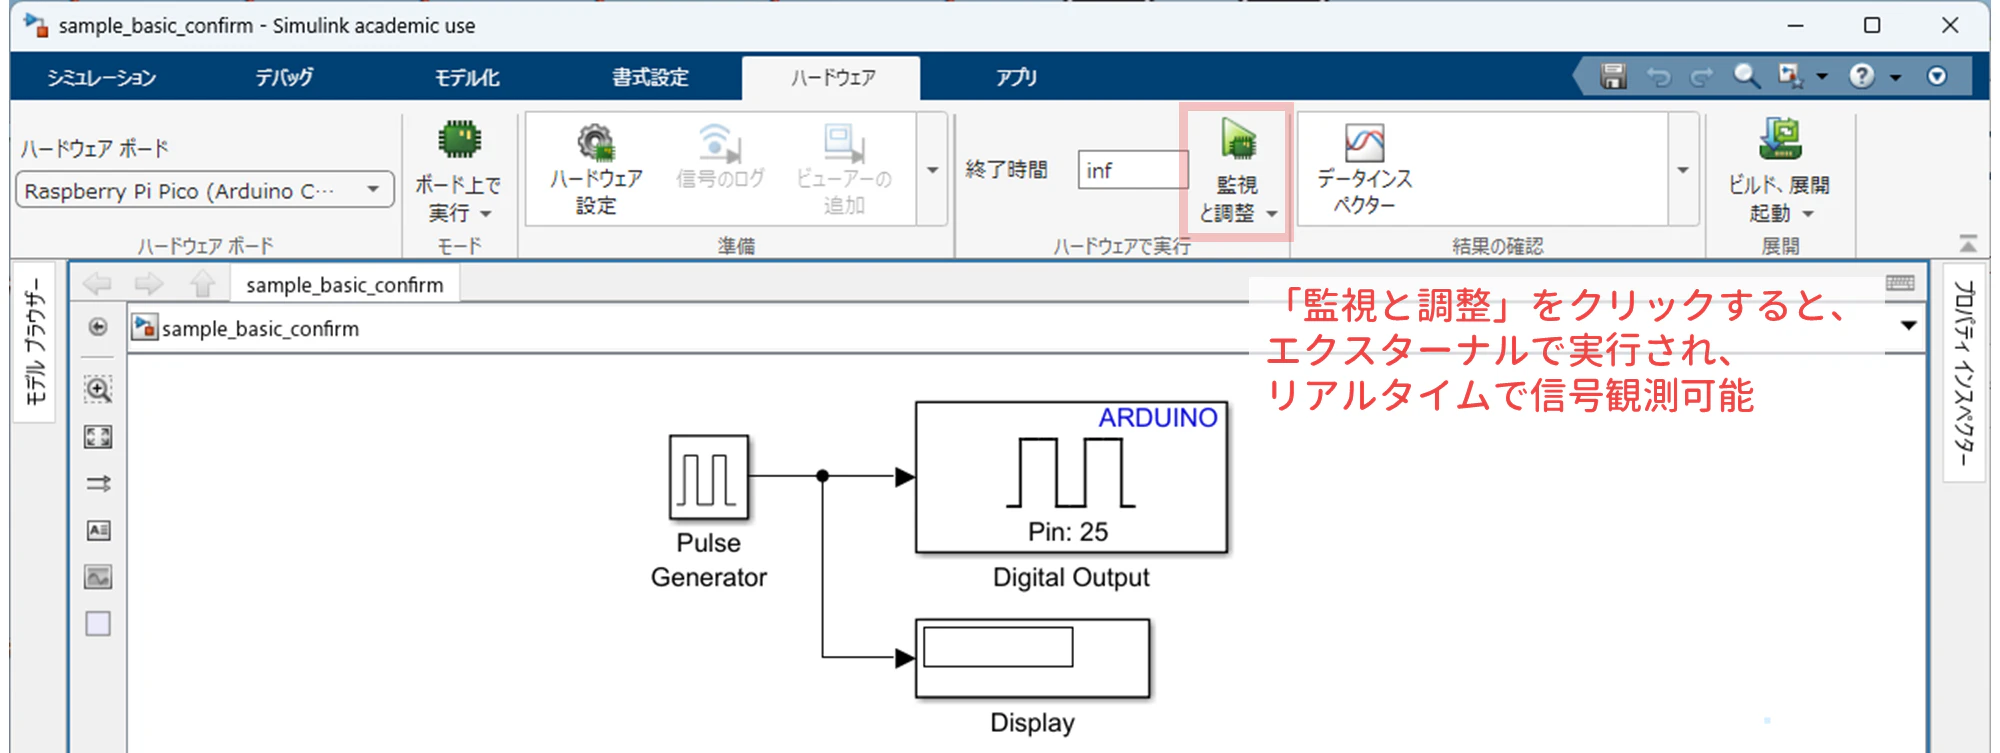
Task: Minimize the Simulink window
Action: (1795, 26)
